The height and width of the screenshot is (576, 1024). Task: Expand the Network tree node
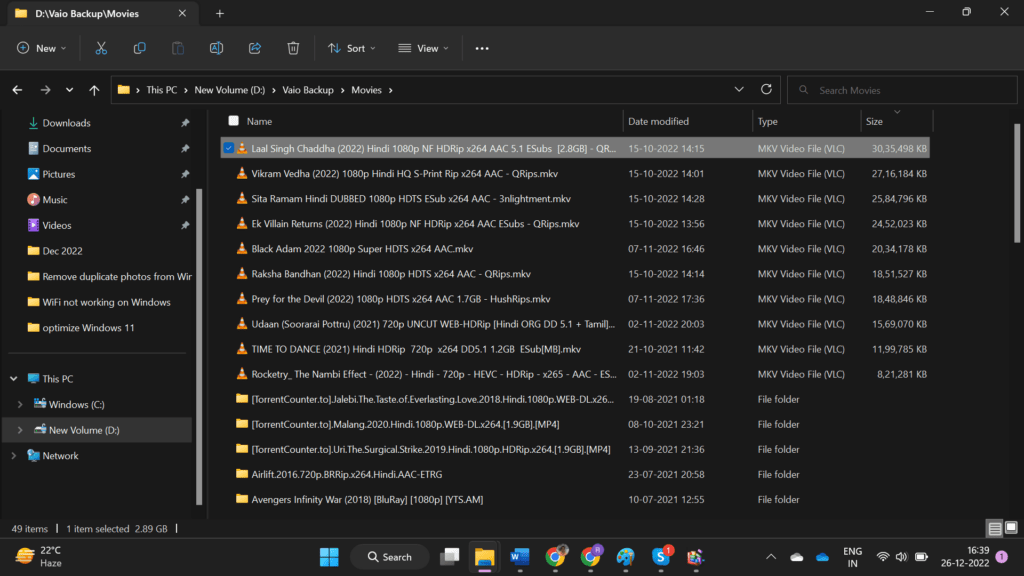[x=14, y=456]
